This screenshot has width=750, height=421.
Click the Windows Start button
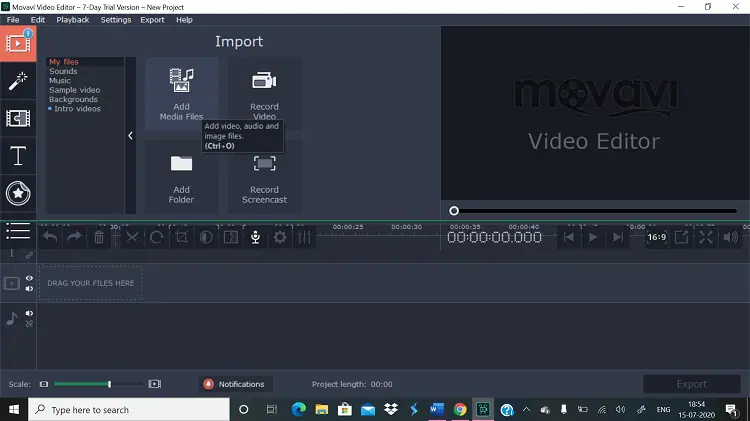point(14,410)
